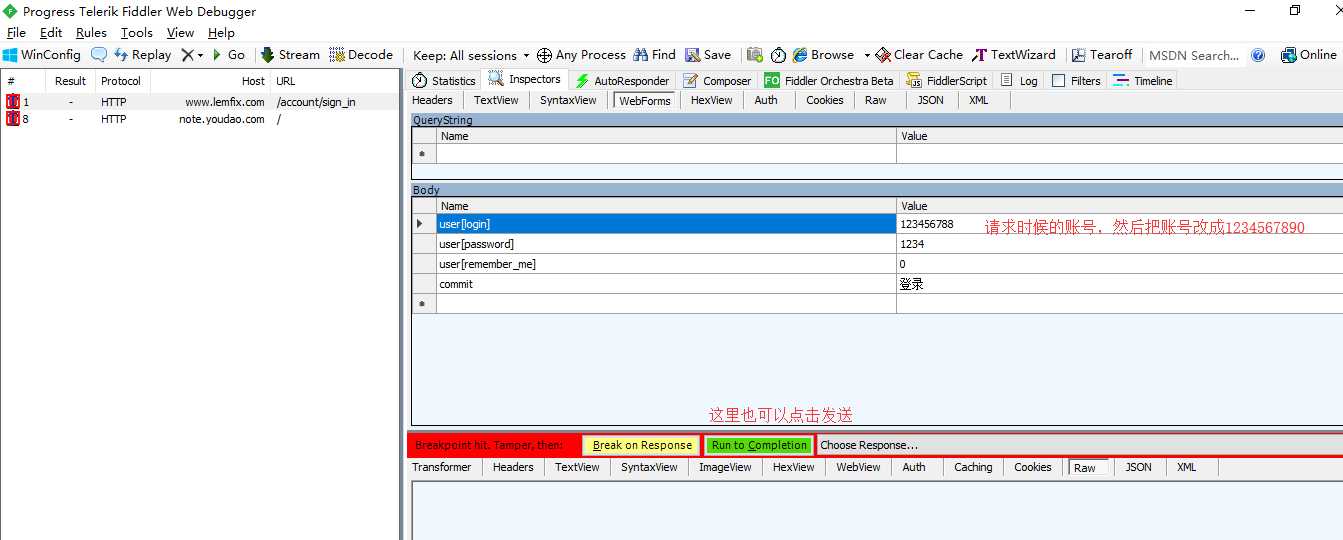Select response Caching tab
The width and height of the screenshot is (1343, 540).
(973, 467)
